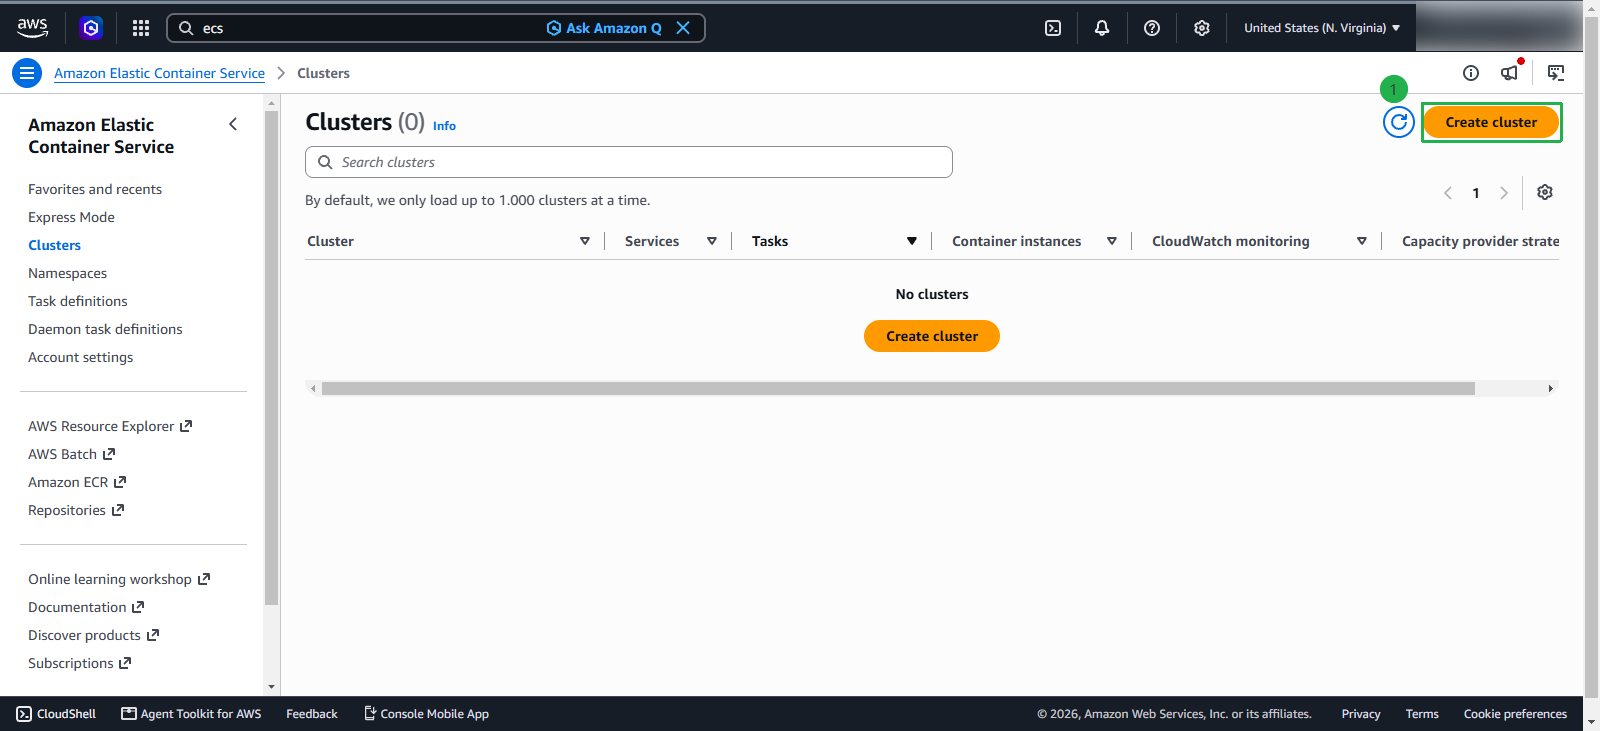Click the Amazon Q hexagon icon in top bar
The width and height of the screenshot is (1600, 731).
(x=91, y=28)
